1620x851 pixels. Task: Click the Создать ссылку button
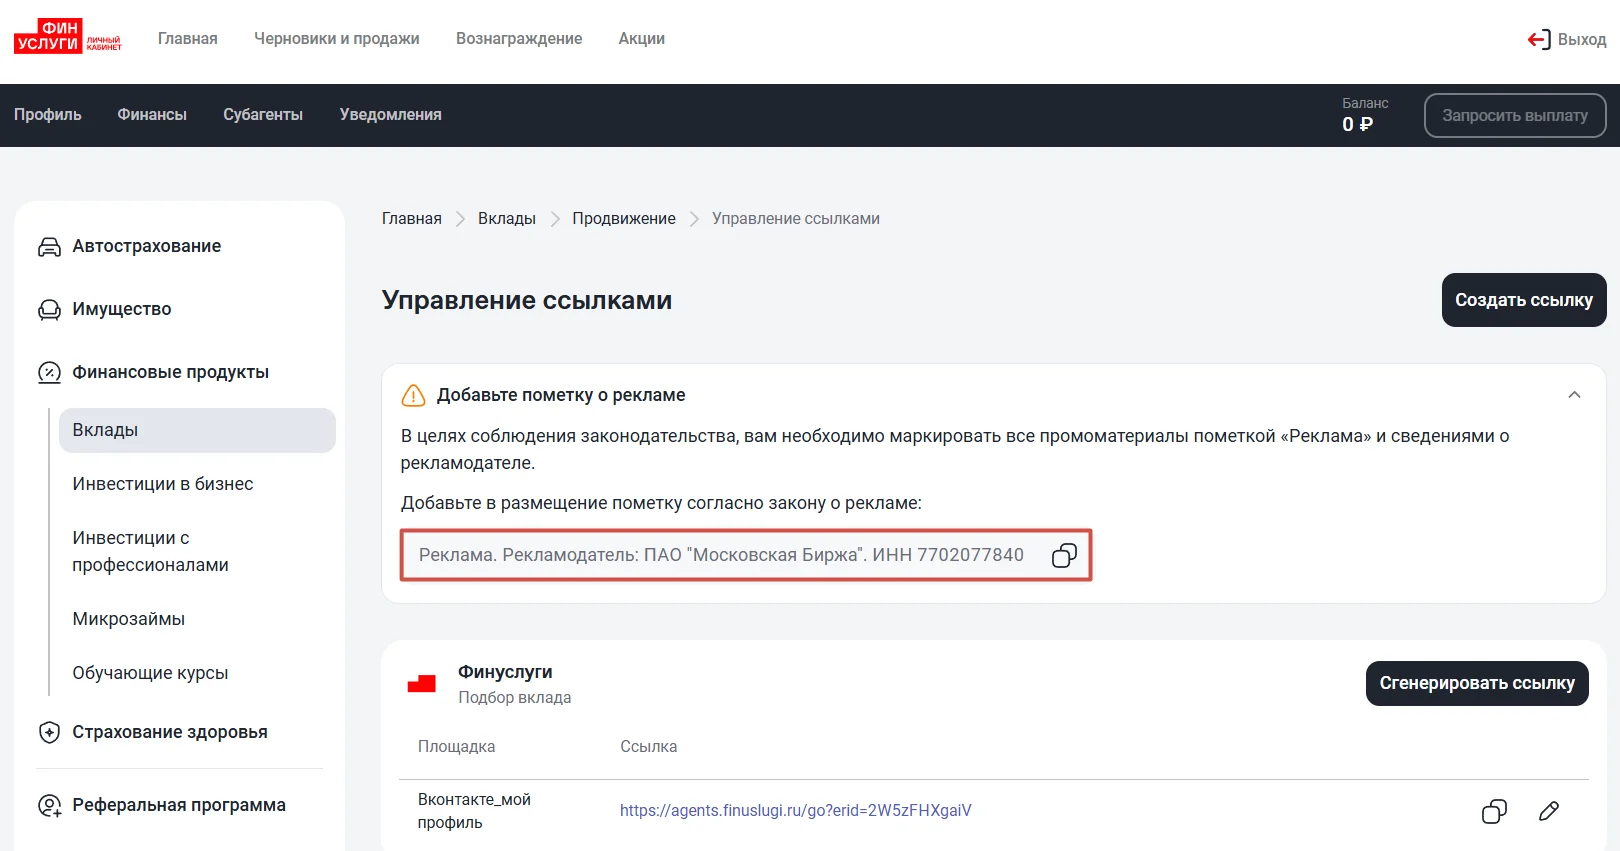[x=1524, y=300]
